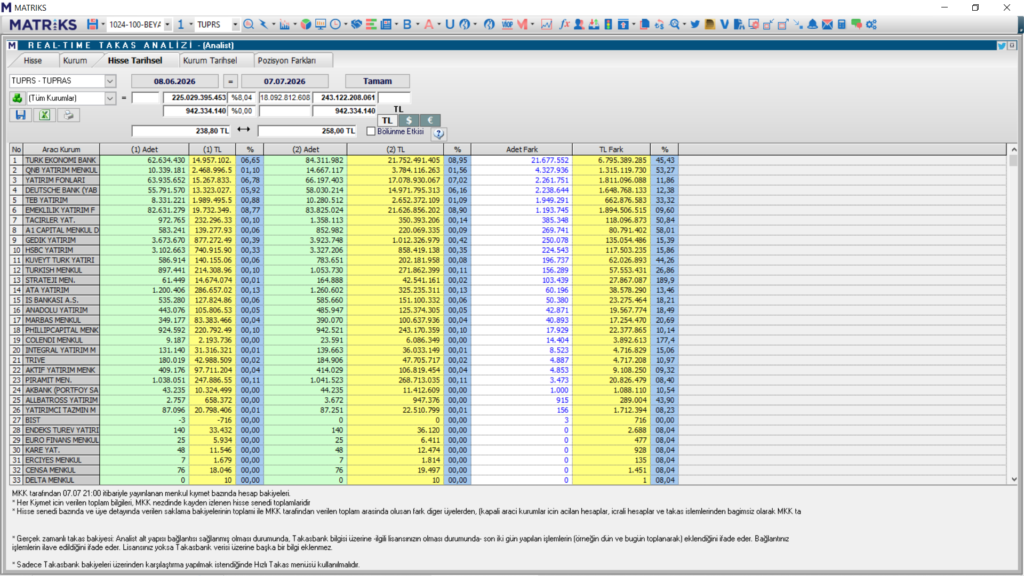The image size is (1024, 576).
Task: Click the Tamam button
Action: [377, 81]
